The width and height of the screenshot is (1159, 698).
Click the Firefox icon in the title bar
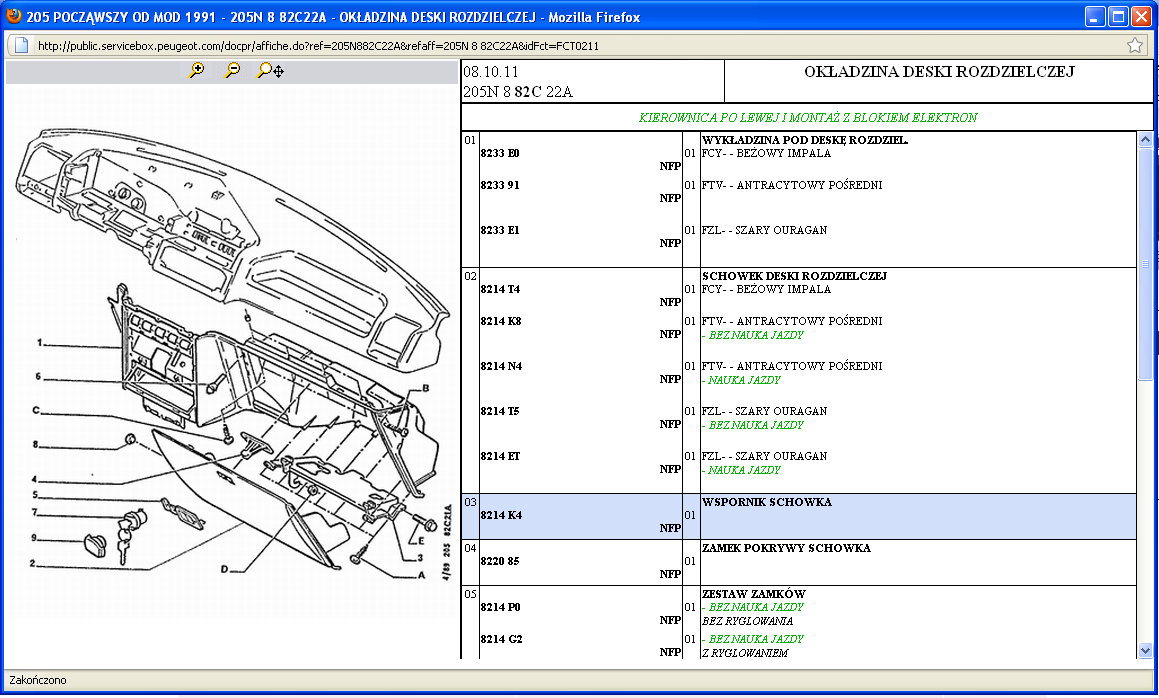pos(13,17)
